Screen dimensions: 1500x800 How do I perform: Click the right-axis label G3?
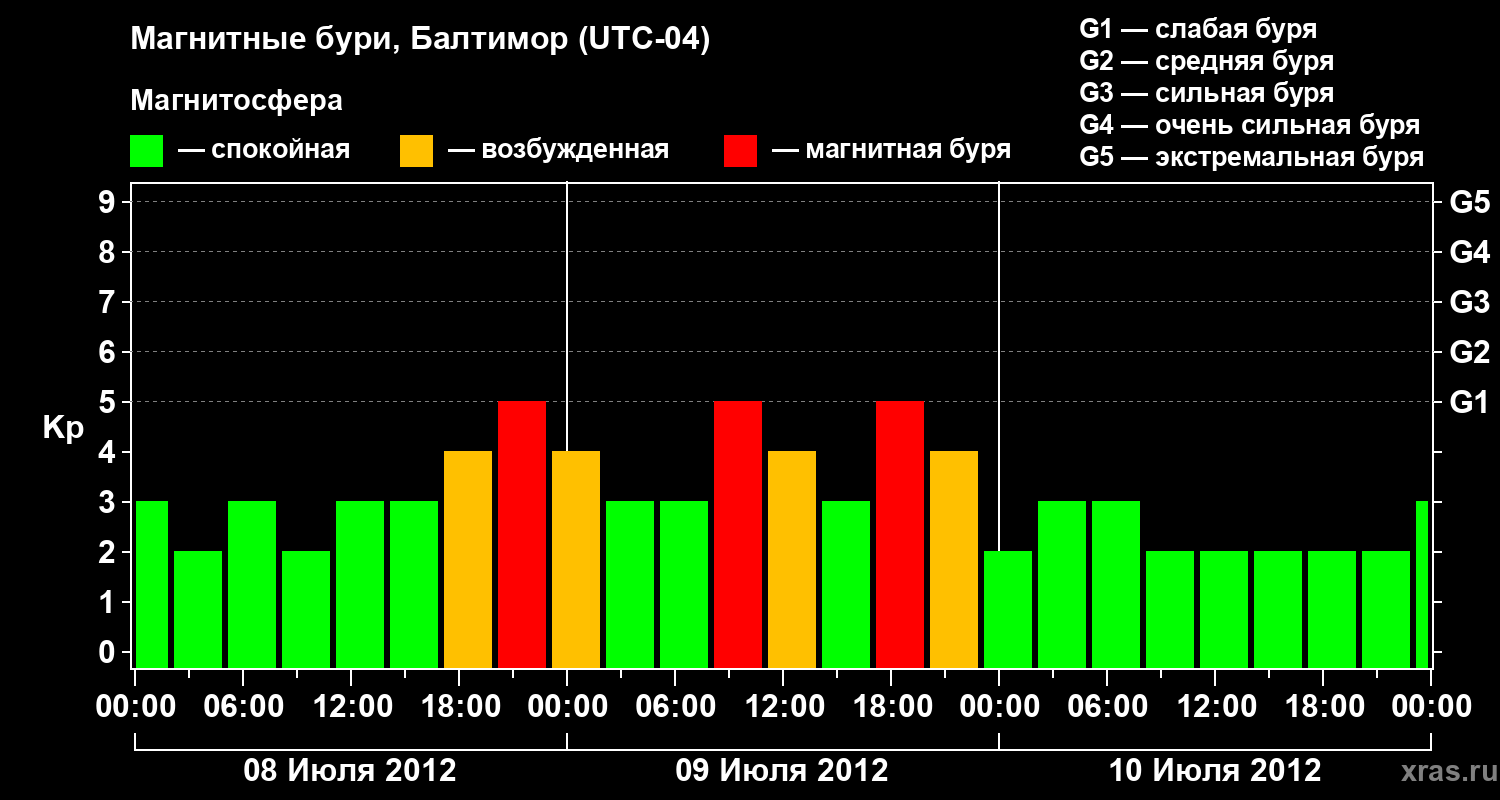(1470, 303)
